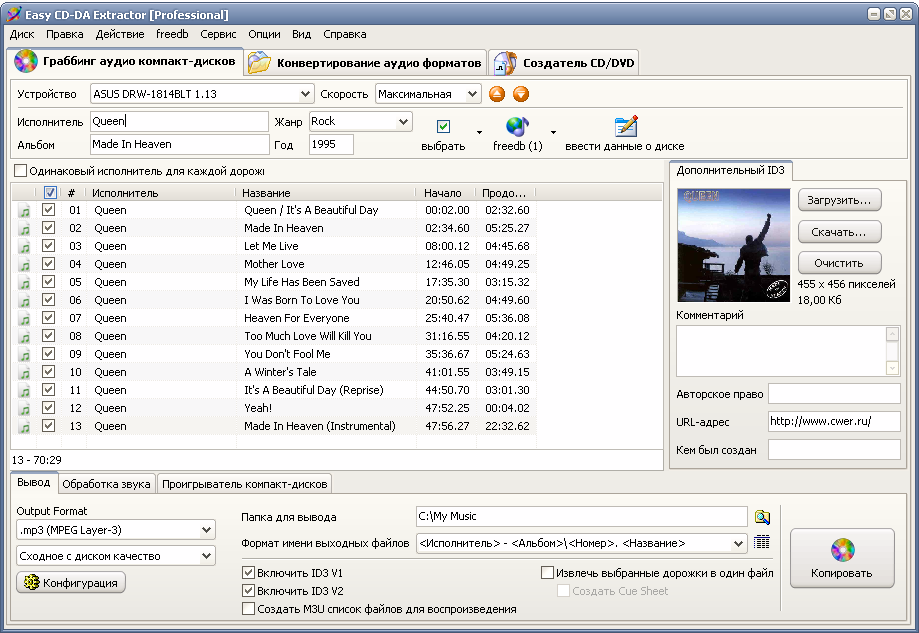Enable M3U playlist creation checkbox
This screenshot has width=919, height=633.
[249, 609]
